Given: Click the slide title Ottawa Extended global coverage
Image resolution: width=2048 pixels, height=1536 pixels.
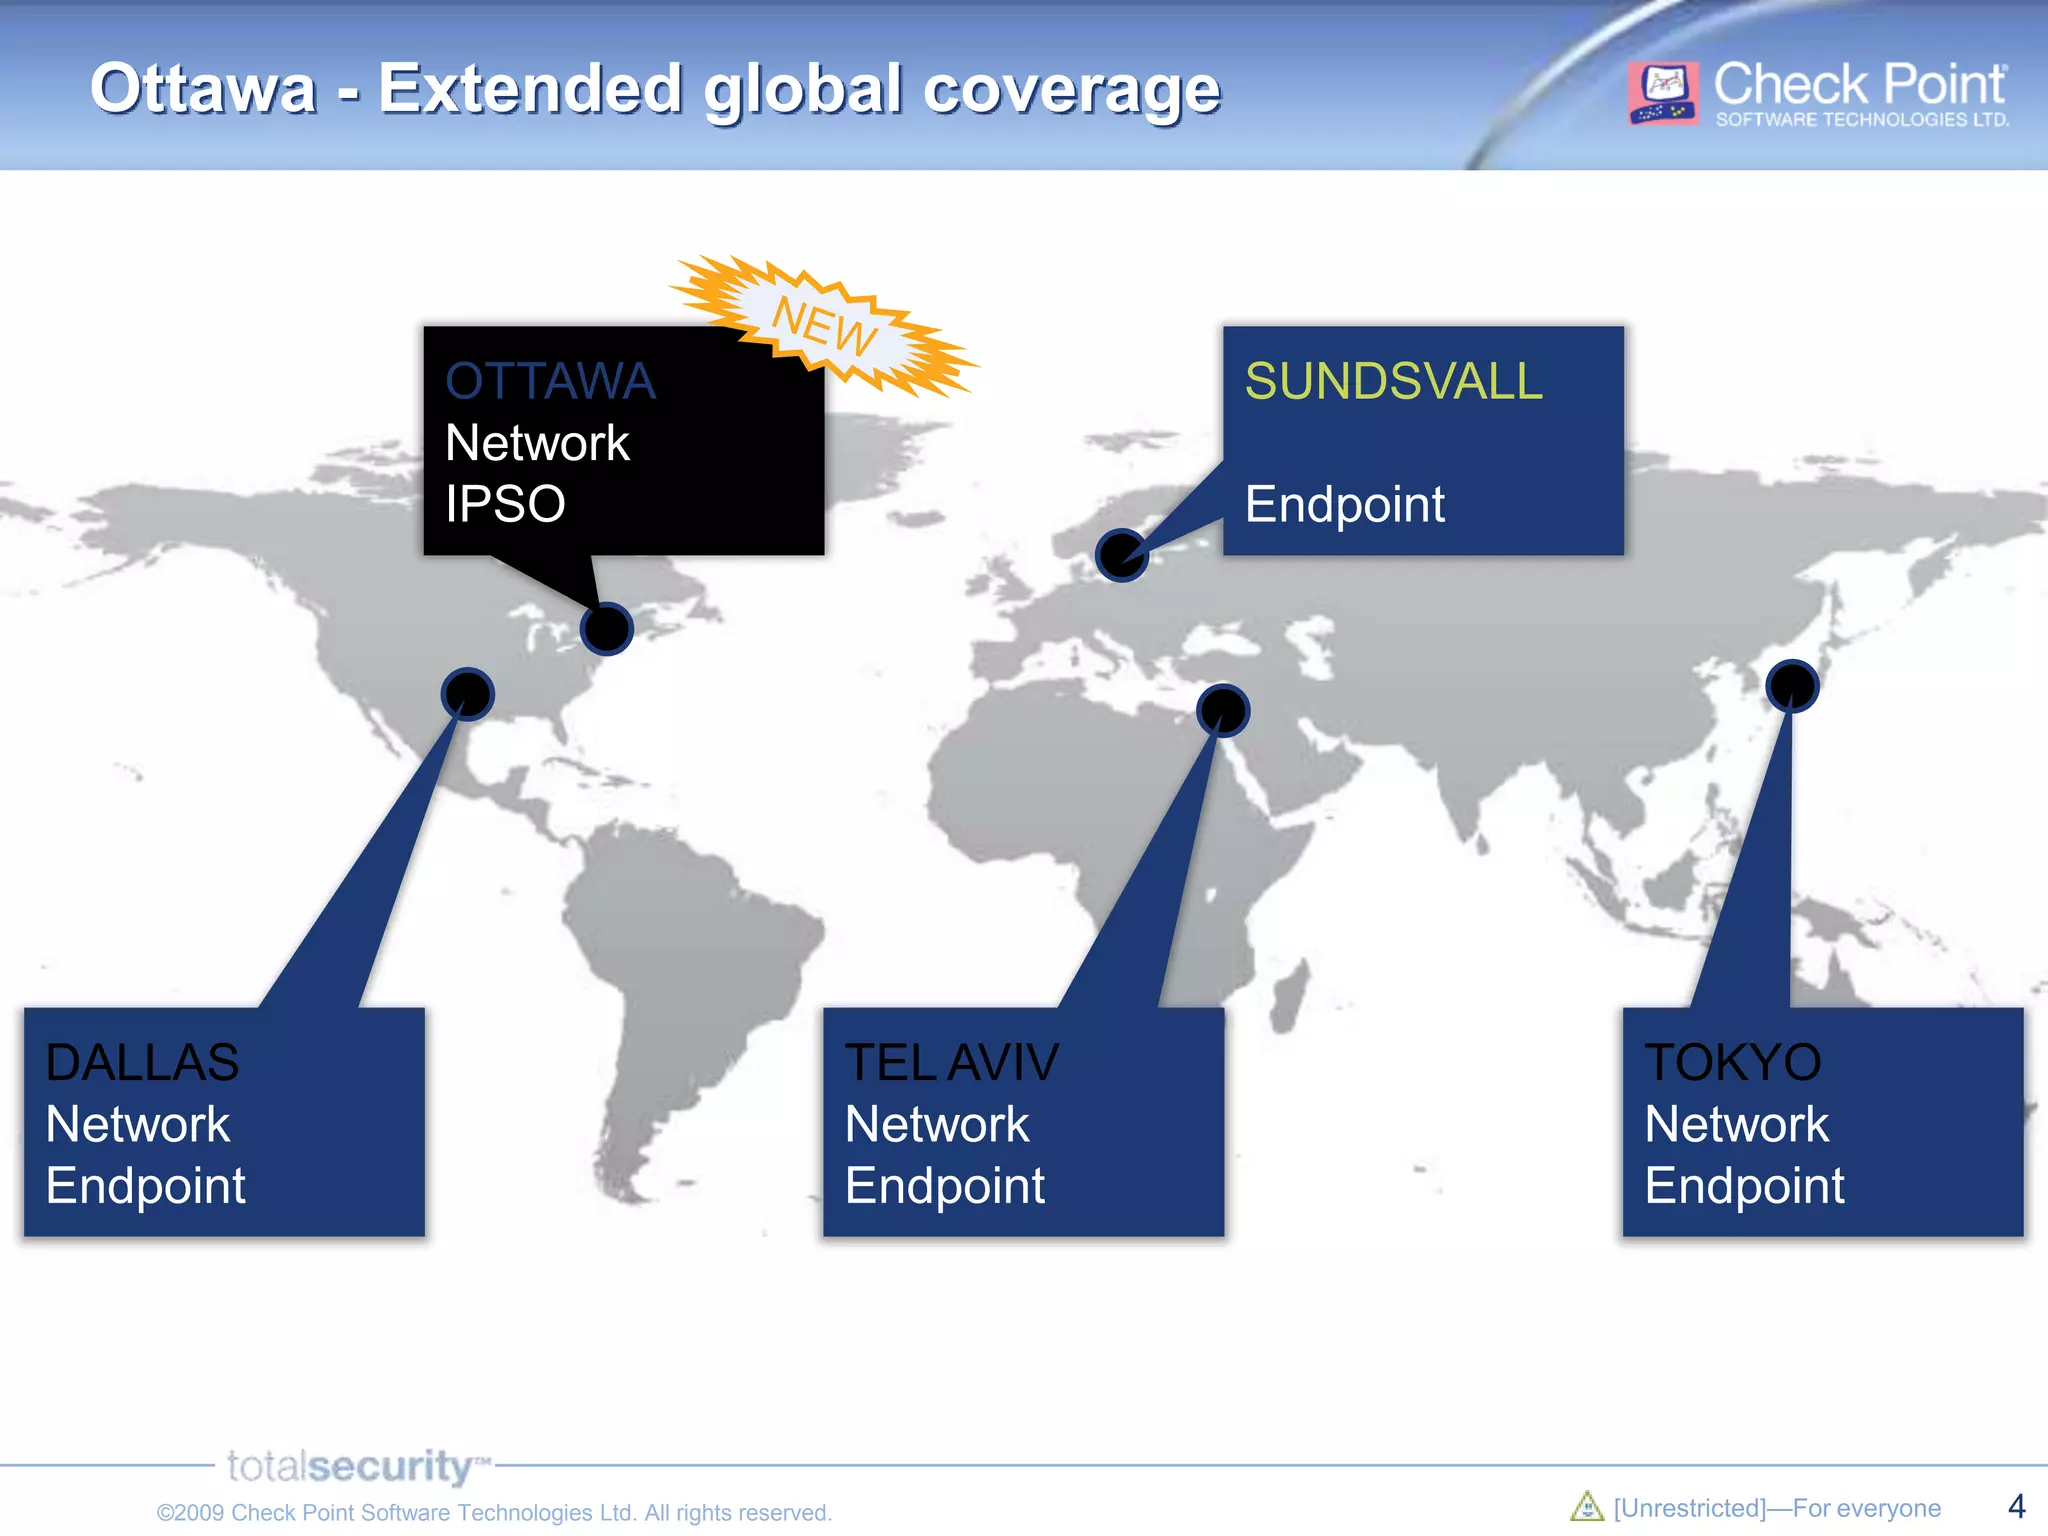Looking at the screenshot, I should (x=655, y=89).
